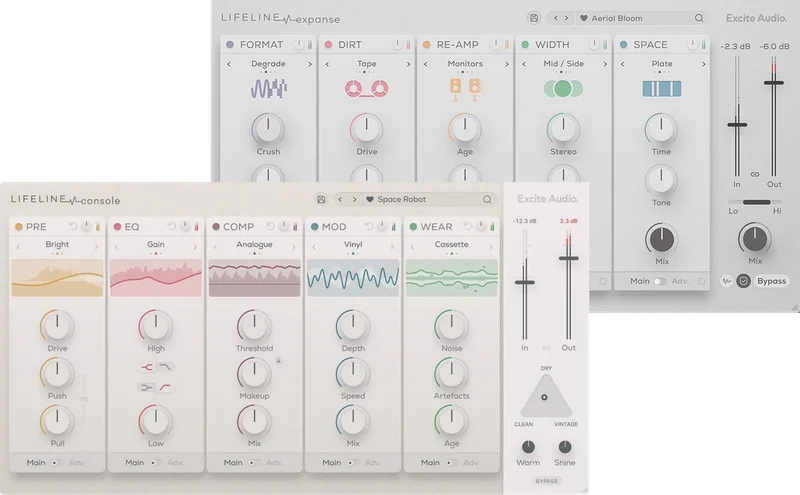
Task: Click the Out fader handle in Expanse
Action: pyautogui.click(x=773, y=82)
